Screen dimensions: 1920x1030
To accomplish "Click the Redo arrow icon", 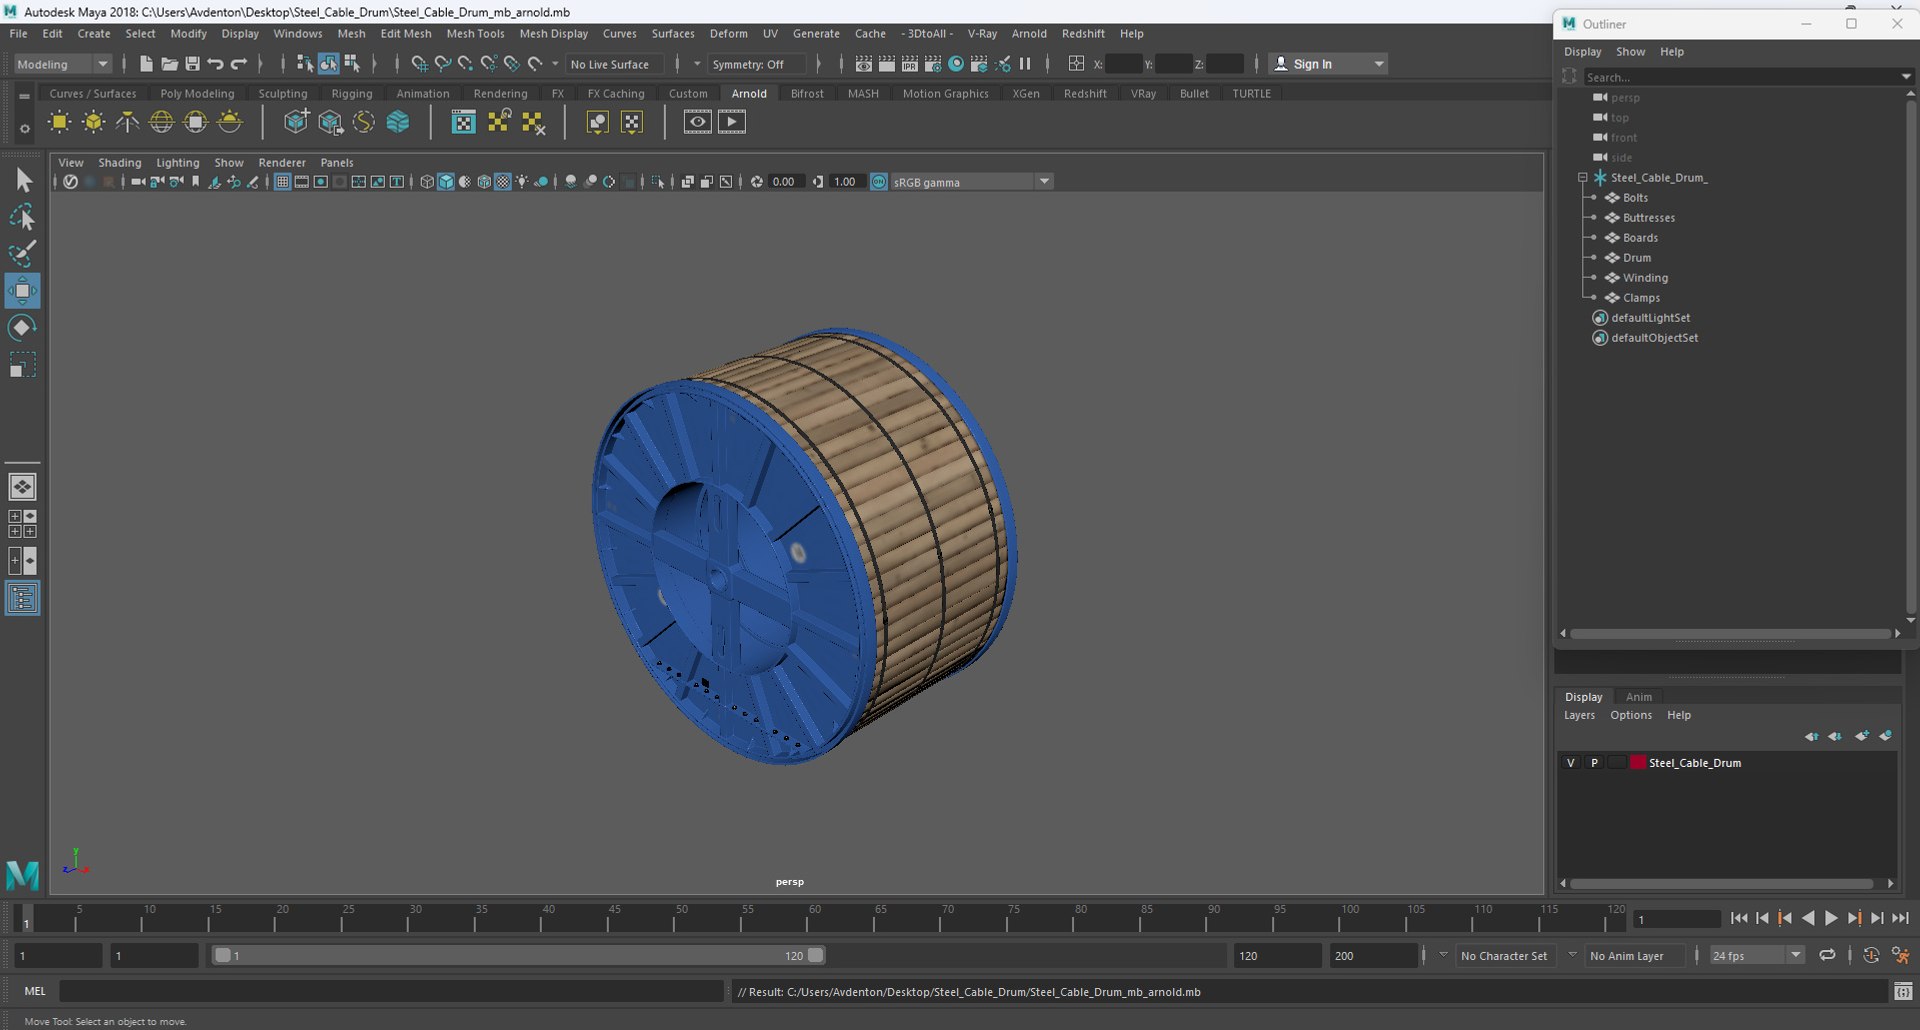I will click(238, 64).
